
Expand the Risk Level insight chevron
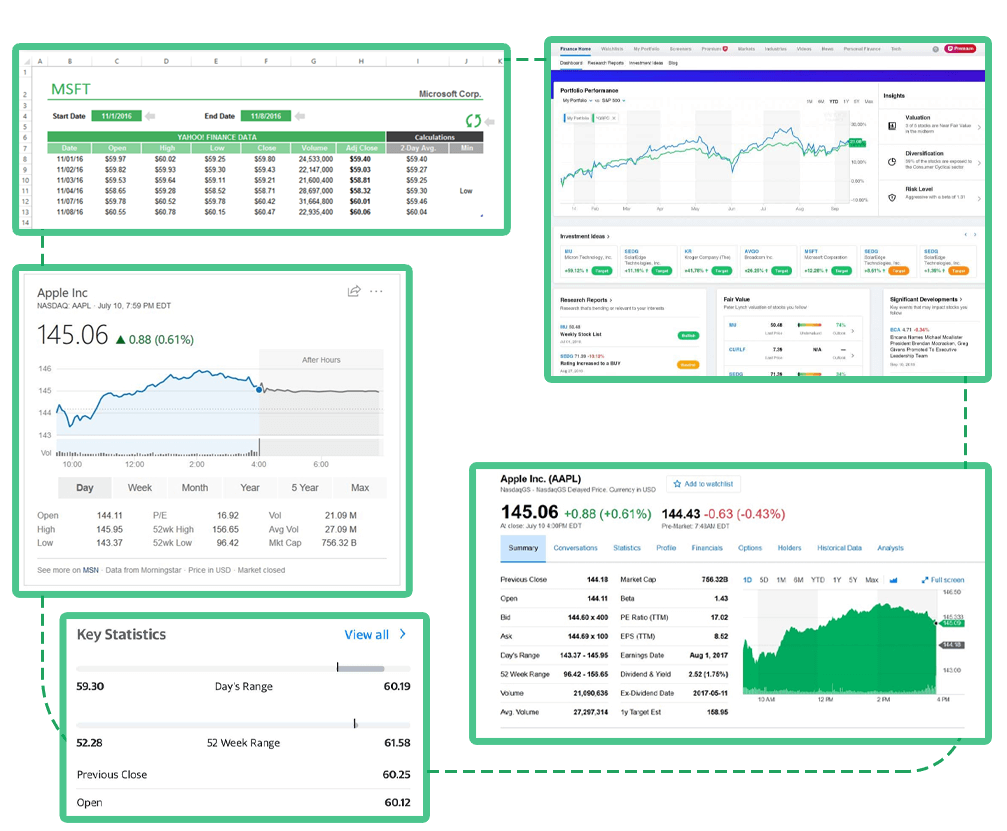979,198
